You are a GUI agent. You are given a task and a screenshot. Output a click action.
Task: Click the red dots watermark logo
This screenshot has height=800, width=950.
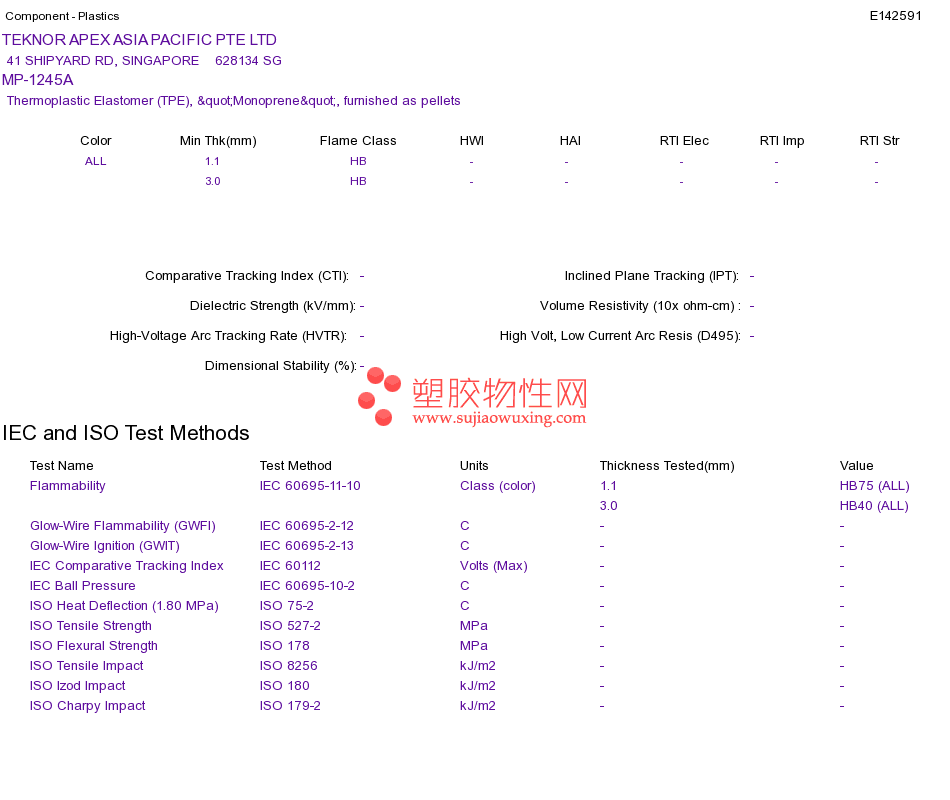coord(379,396)
